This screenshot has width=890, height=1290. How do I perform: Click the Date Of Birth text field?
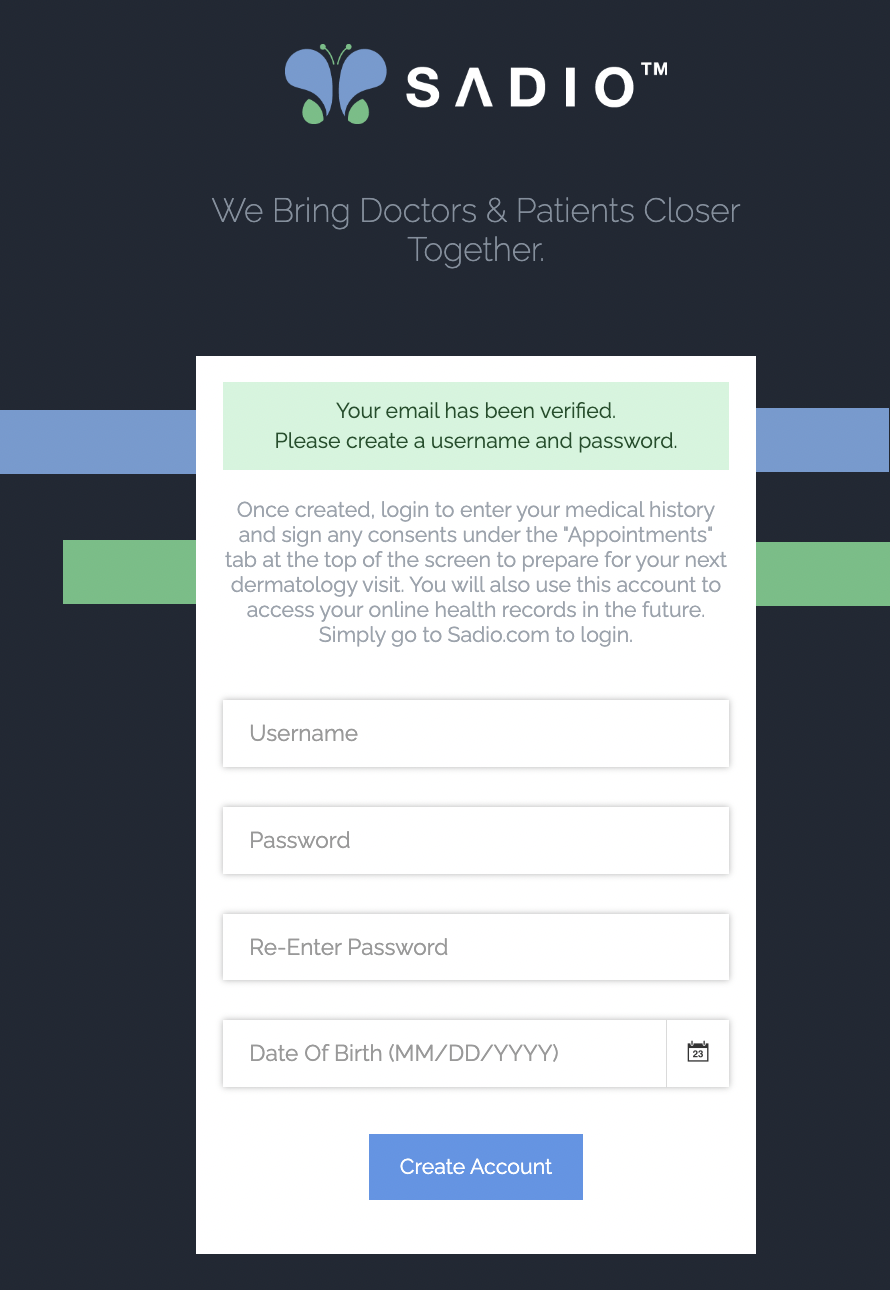pyautogui.click(x=444, y=1053)
